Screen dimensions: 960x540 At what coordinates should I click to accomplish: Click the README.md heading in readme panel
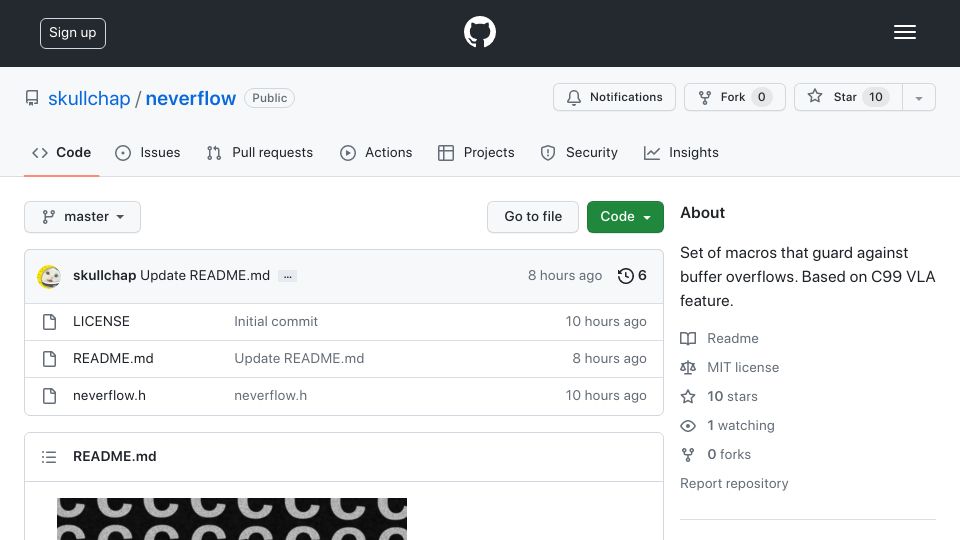point(114,456)
